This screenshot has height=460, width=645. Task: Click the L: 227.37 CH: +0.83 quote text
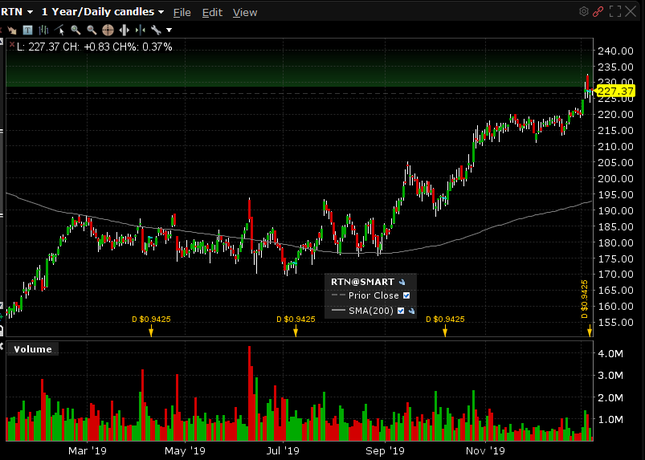[x=95, y=47]
